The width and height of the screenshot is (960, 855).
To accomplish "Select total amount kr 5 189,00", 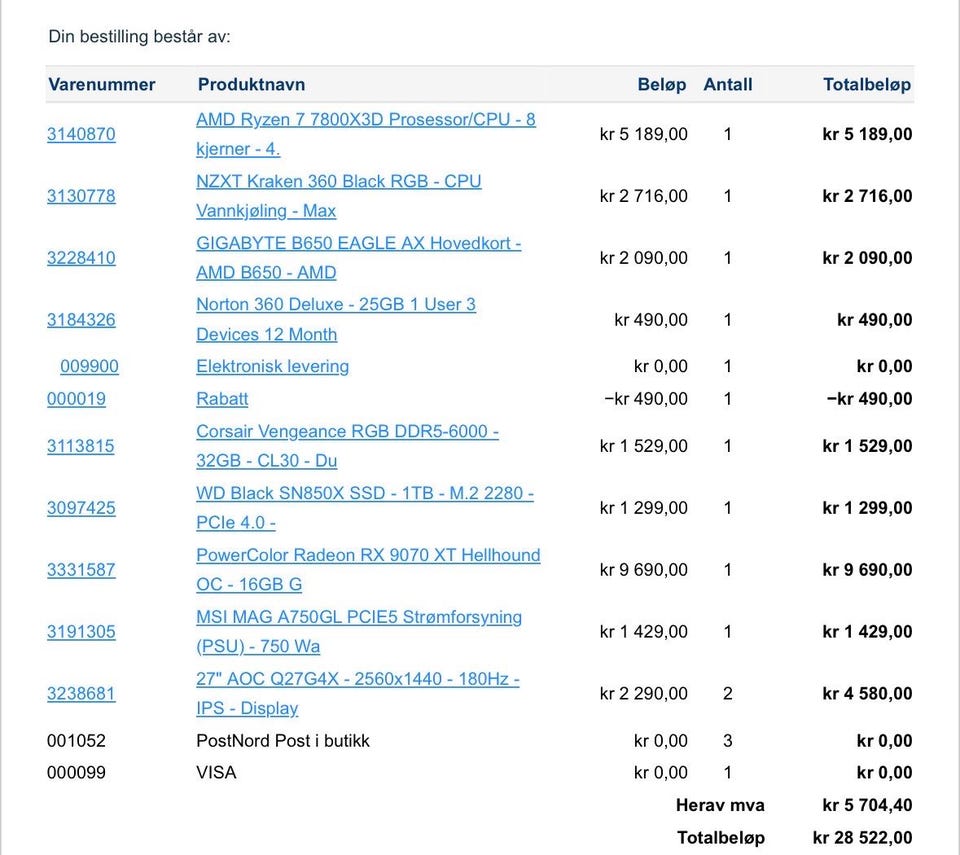I will coord(867,134).
